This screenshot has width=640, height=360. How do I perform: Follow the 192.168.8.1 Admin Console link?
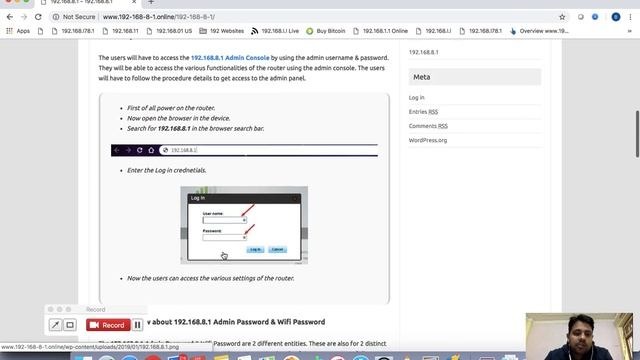(230, 58)
